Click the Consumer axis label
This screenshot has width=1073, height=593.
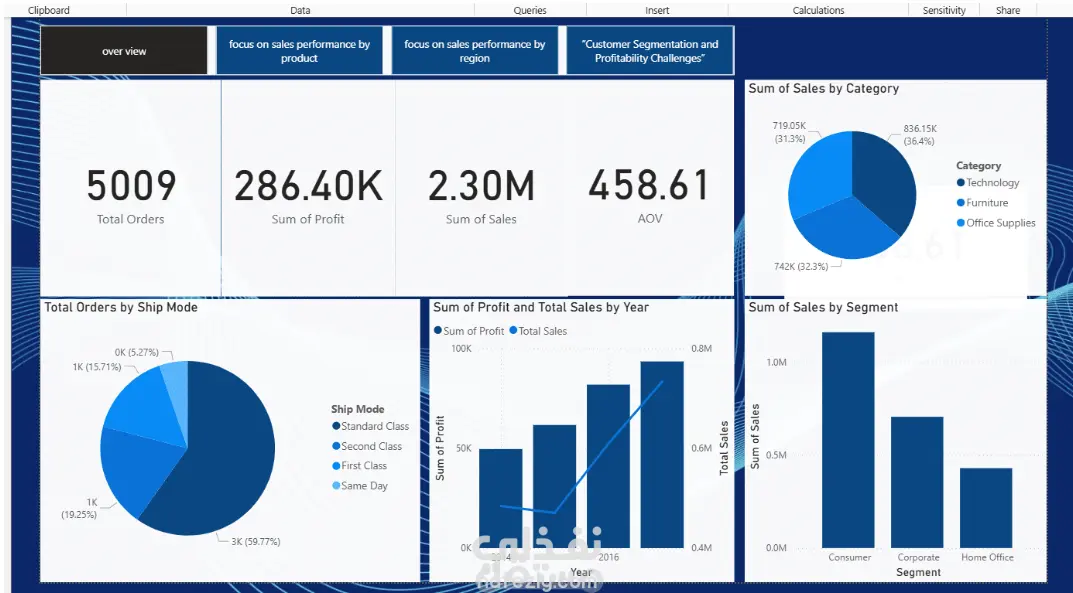(x=850, y=557)
